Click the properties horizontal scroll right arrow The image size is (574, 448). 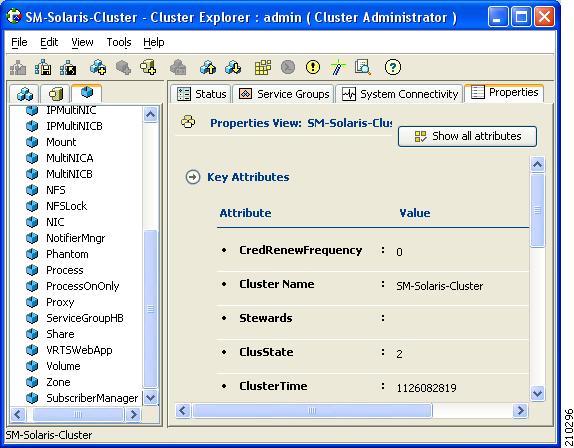(x=520, y=411)
